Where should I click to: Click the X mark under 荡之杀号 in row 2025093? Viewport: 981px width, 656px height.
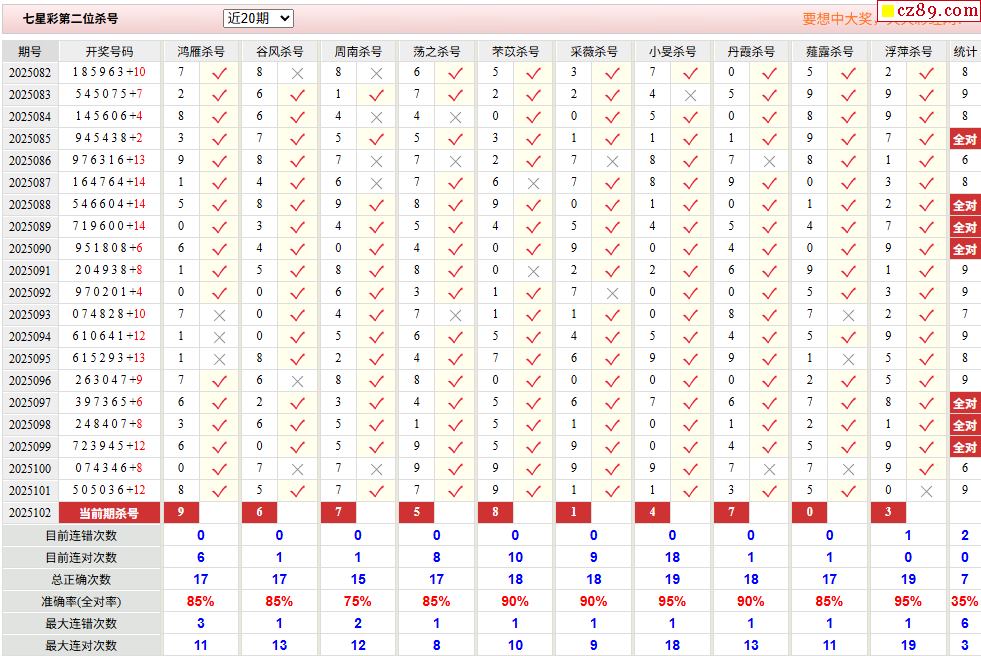pyautogui.click(x=455, y=316)
